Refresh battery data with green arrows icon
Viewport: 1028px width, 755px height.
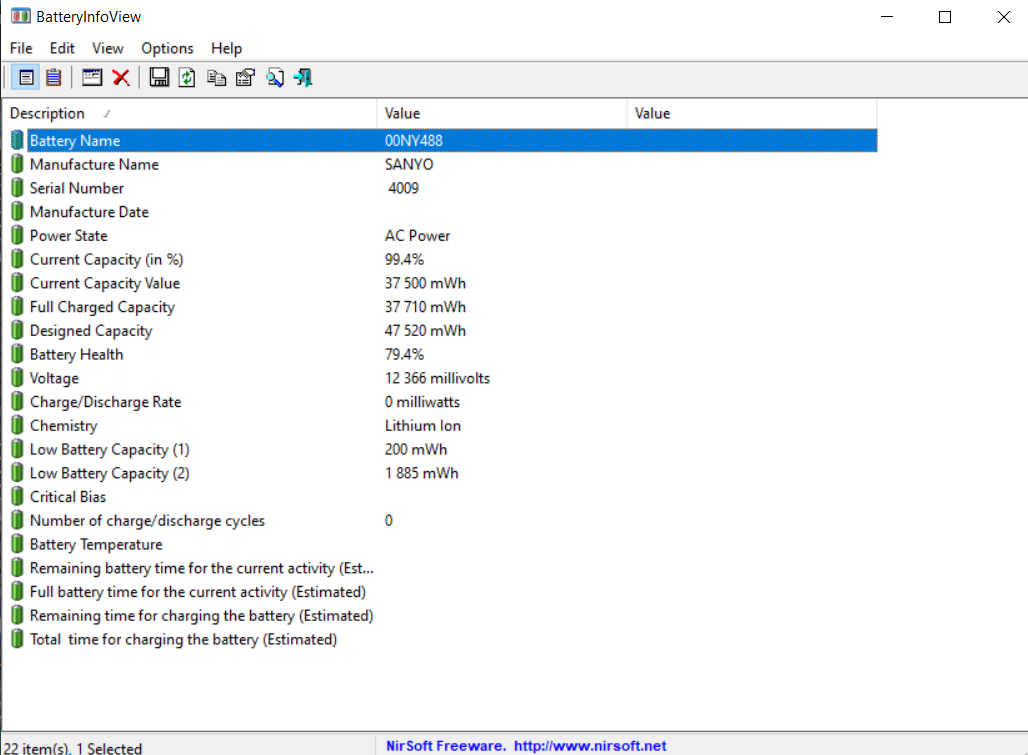click(187, 78)
